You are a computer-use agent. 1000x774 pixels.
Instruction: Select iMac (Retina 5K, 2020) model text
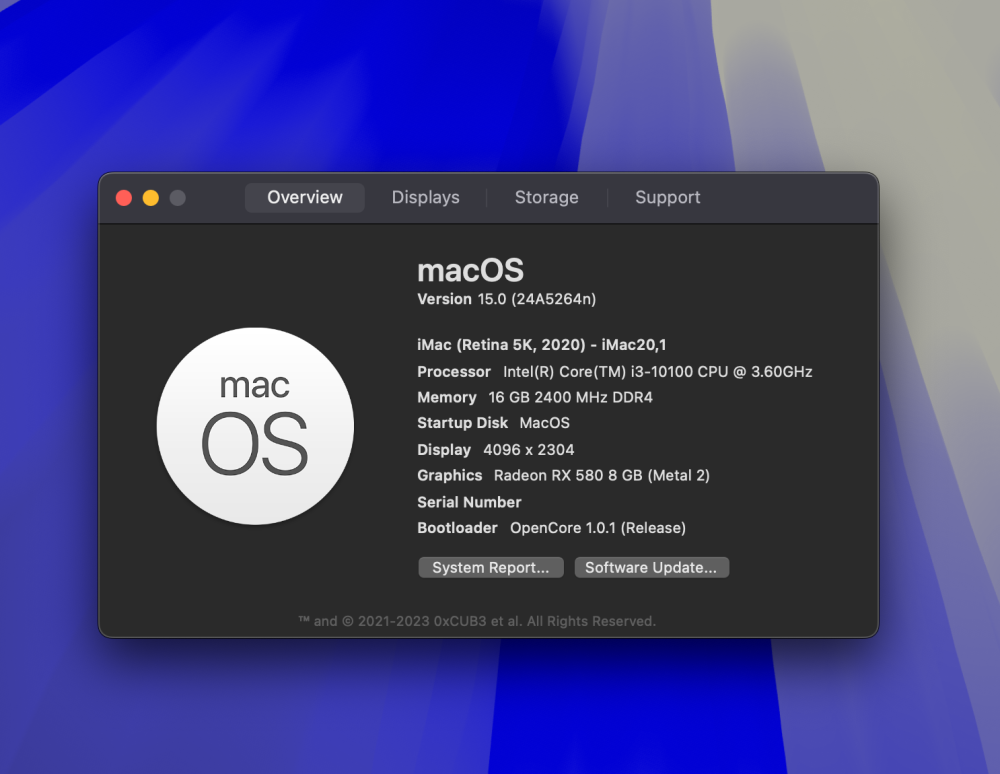pyautogui.click(x=541, y=345)
